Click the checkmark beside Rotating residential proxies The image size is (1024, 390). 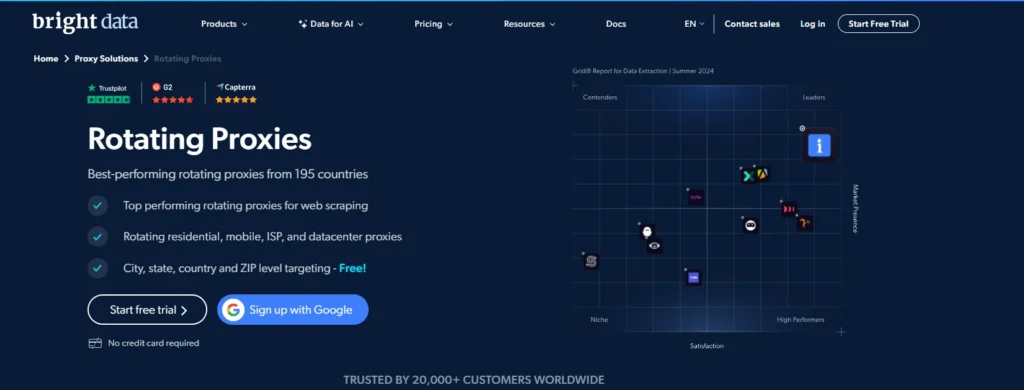click(x=97, y=236)
